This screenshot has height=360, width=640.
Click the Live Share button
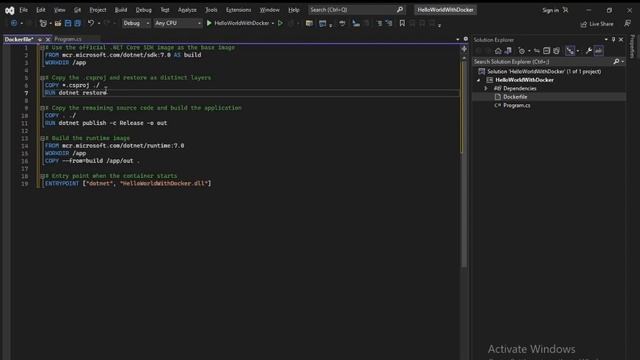[x=597, y=24]
